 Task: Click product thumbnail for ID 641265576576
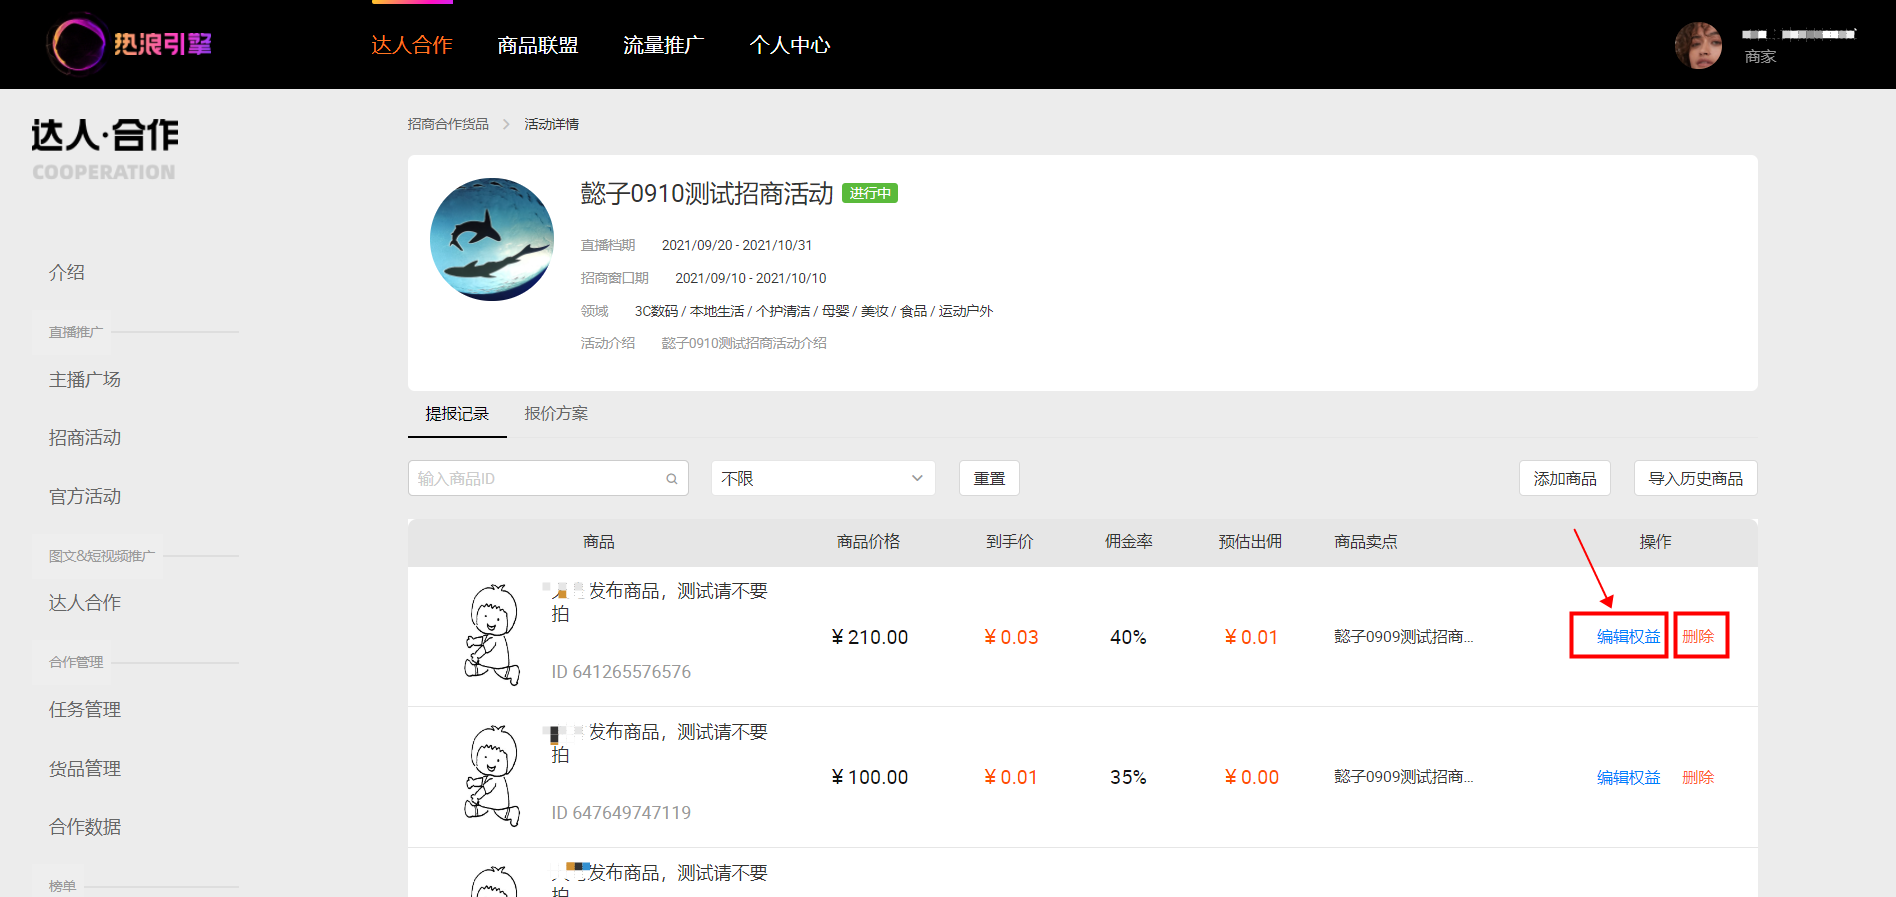click(492, 636)
